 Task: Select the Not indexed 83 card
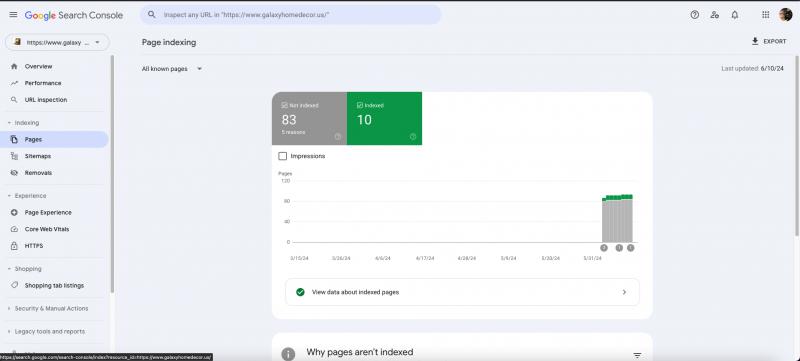(309, 118)
